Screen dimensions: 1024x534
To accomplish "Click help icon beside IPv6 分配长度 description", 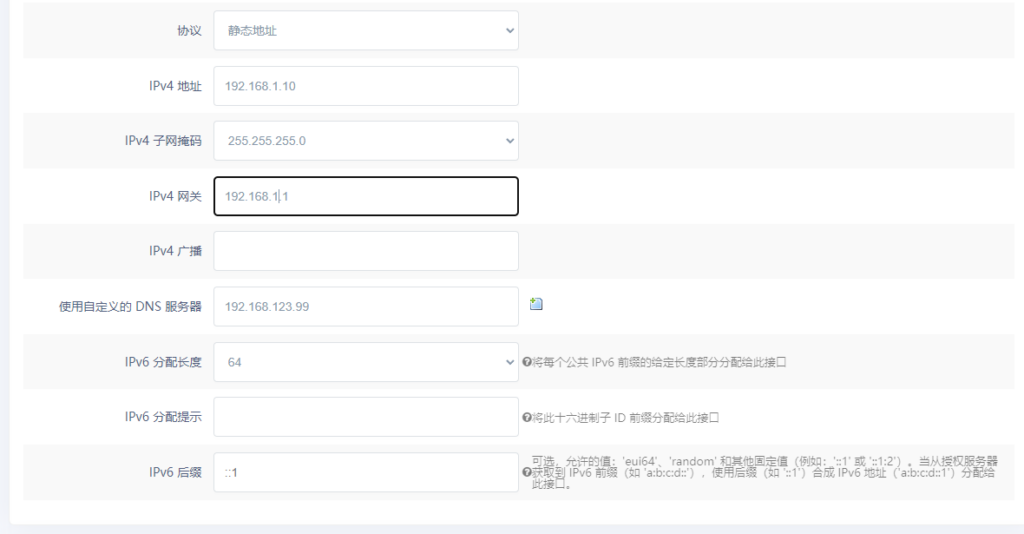I will (x=526, y=362).
